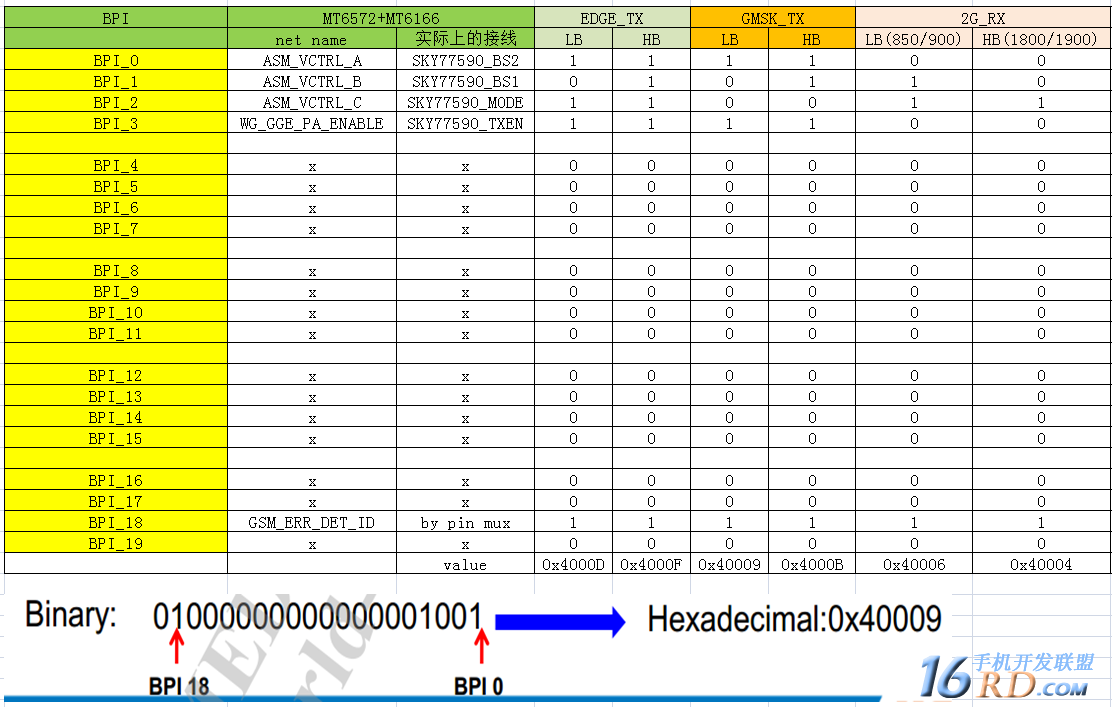
Task: Click the by pin mux cell
Action: (465, 523)
